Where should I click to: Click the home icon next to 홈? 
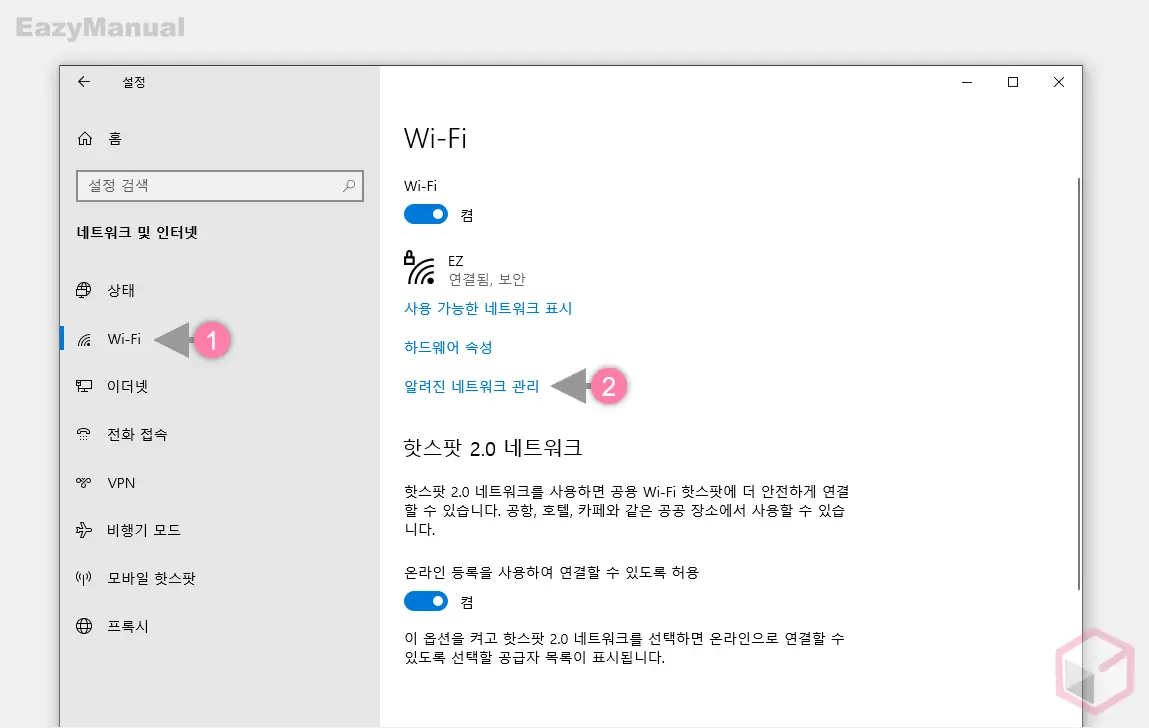click(85, 138)
